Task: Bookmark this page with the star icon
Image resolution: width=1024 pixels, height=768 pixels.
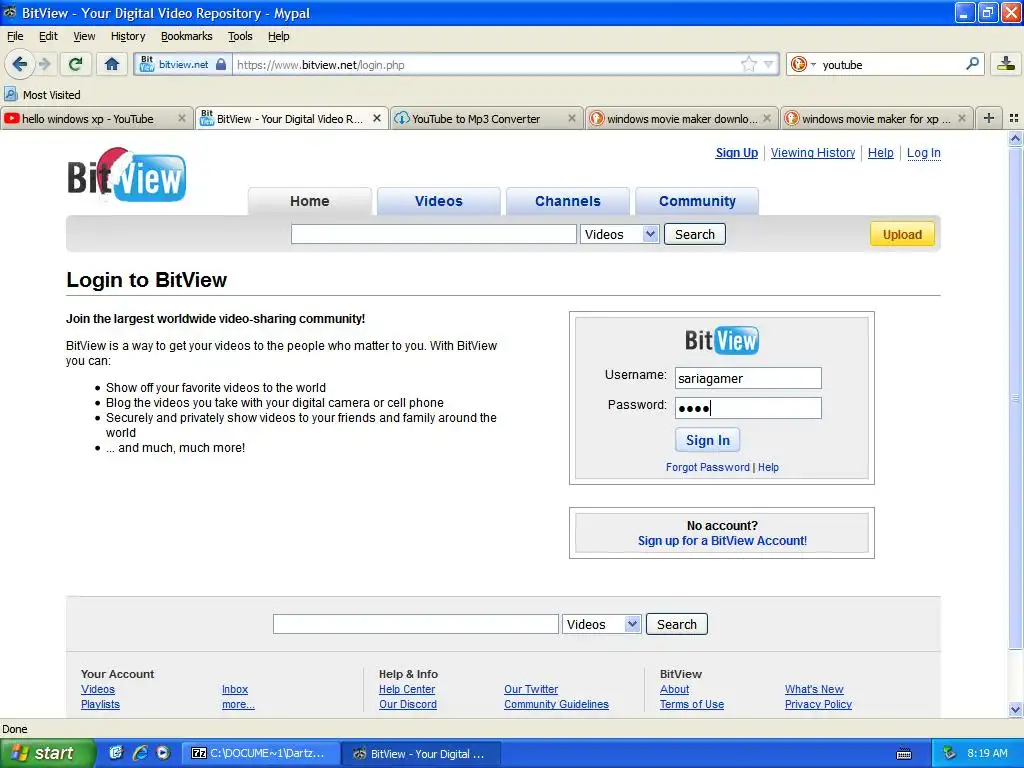Action: 748,64
